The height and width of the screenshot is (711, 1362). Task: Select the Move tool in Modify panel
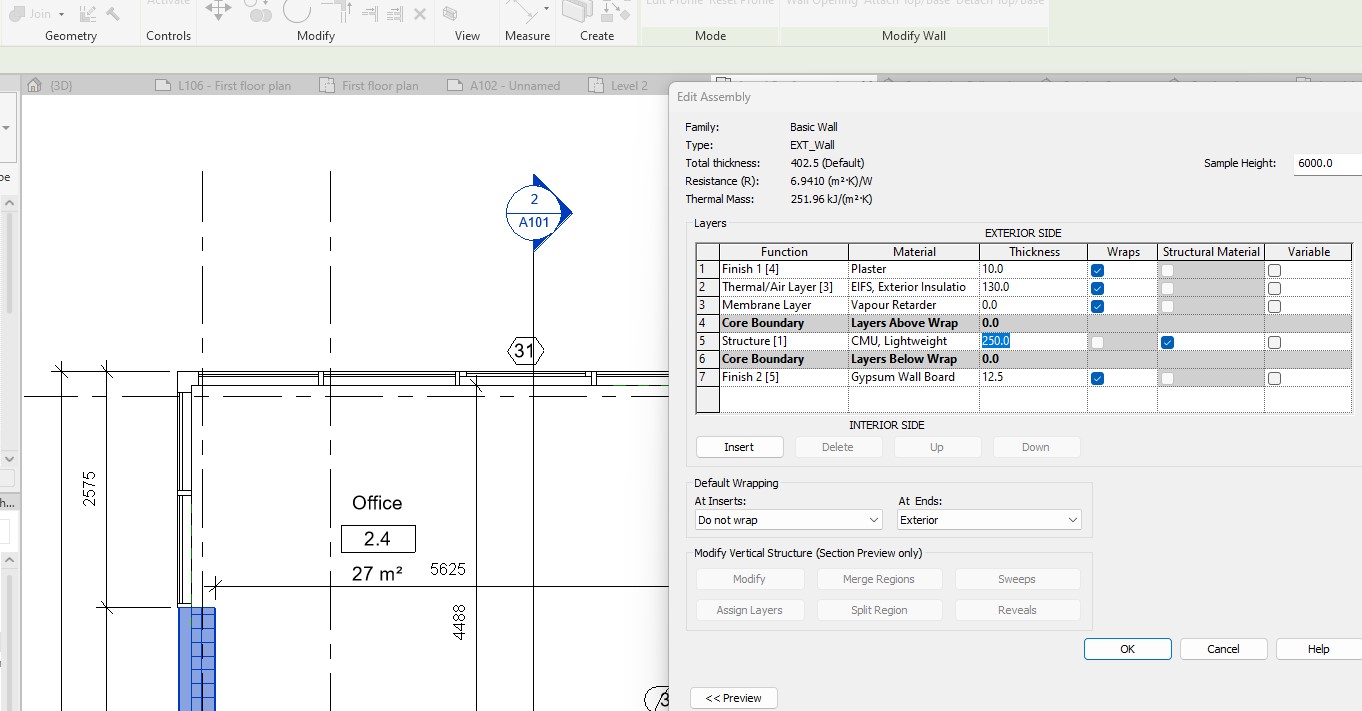[x=218, y=11]
